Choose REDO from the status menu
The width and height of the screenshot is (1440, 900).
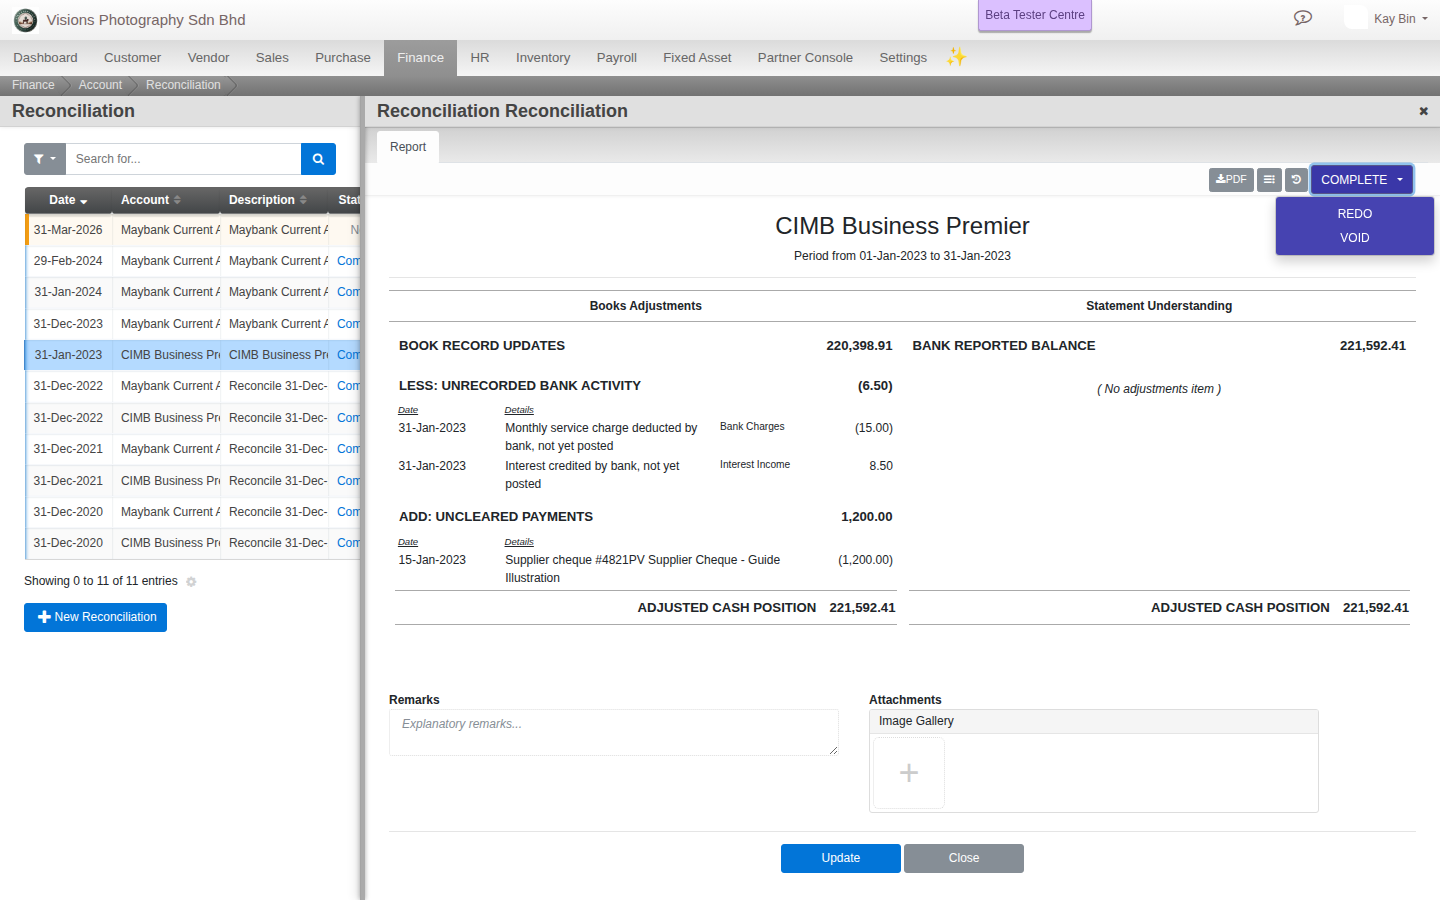click(1355, 214)
